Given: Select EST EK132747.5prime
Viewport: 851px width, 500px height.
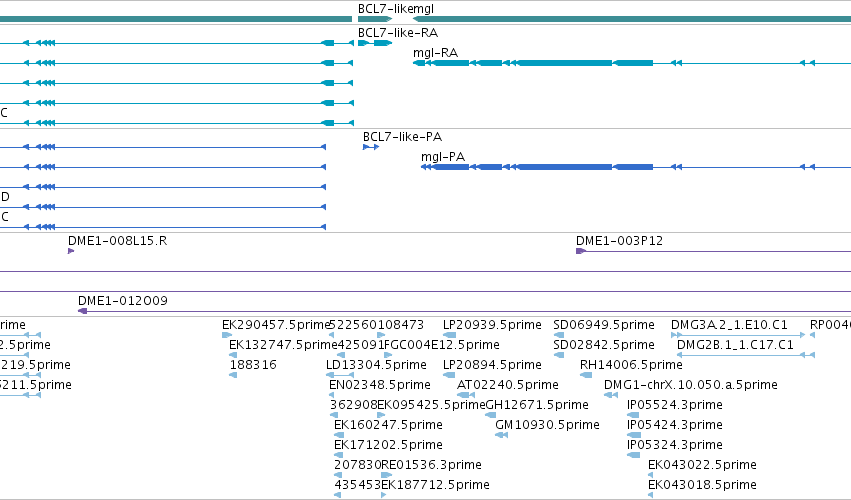Looking at the screenshot, I should tap(283, 345).
